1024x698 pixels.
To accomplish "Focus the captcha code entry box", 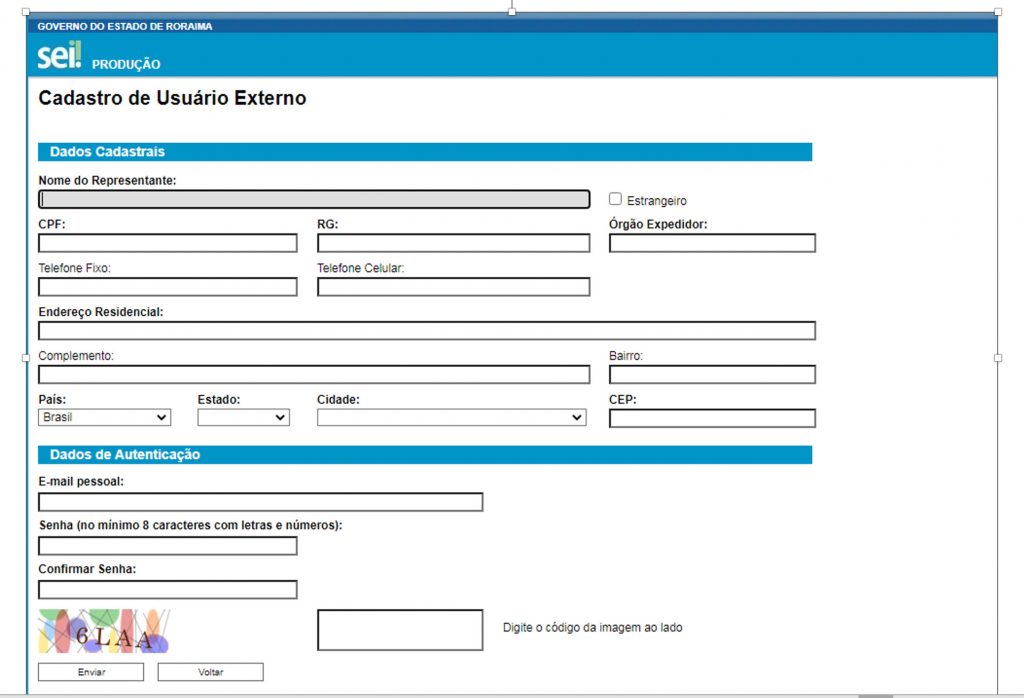I will click(400, 630).
